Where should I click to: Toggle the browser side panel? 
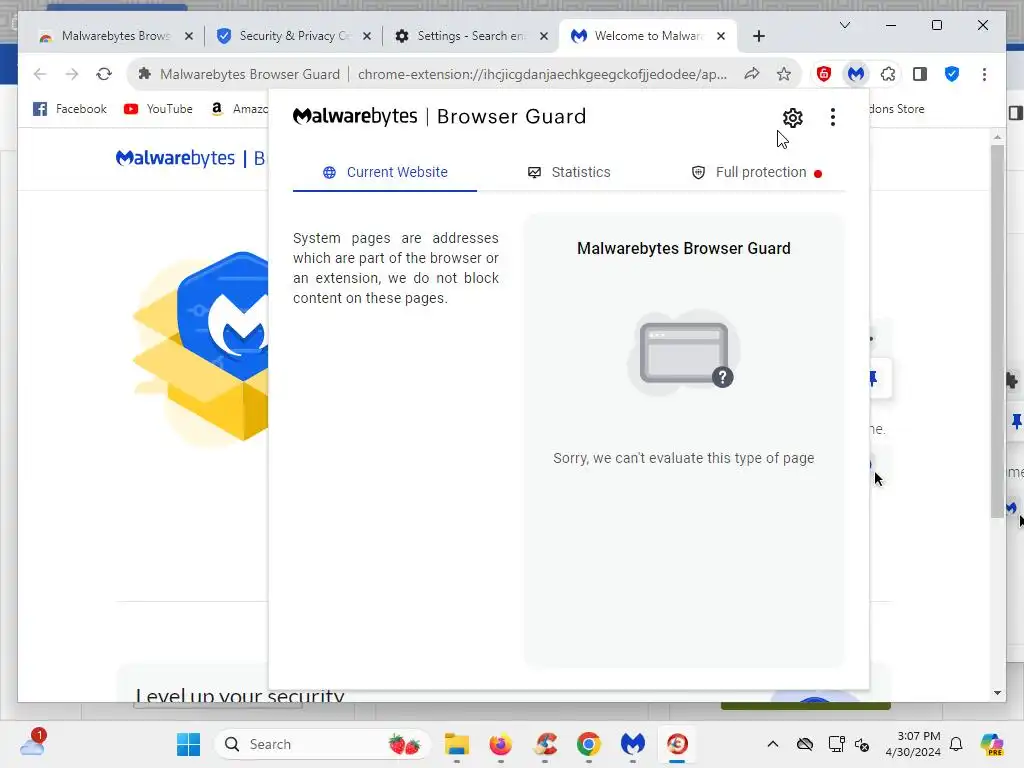920,74
